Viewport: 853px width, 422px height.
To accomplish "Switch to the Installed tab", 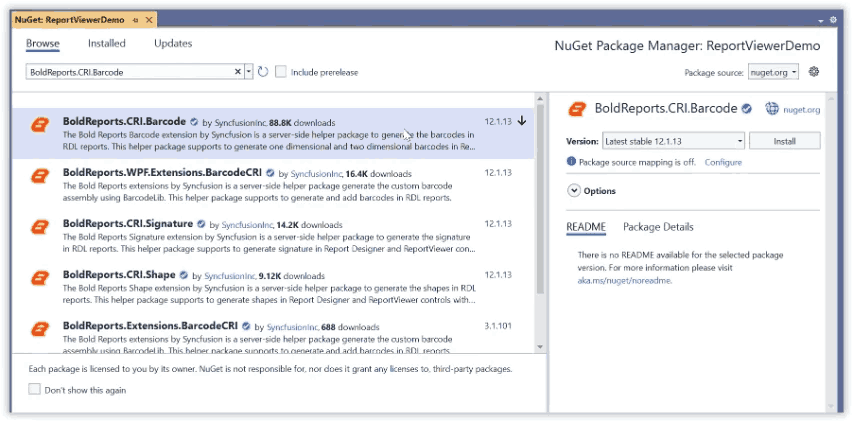I will [x=107, y=44].
